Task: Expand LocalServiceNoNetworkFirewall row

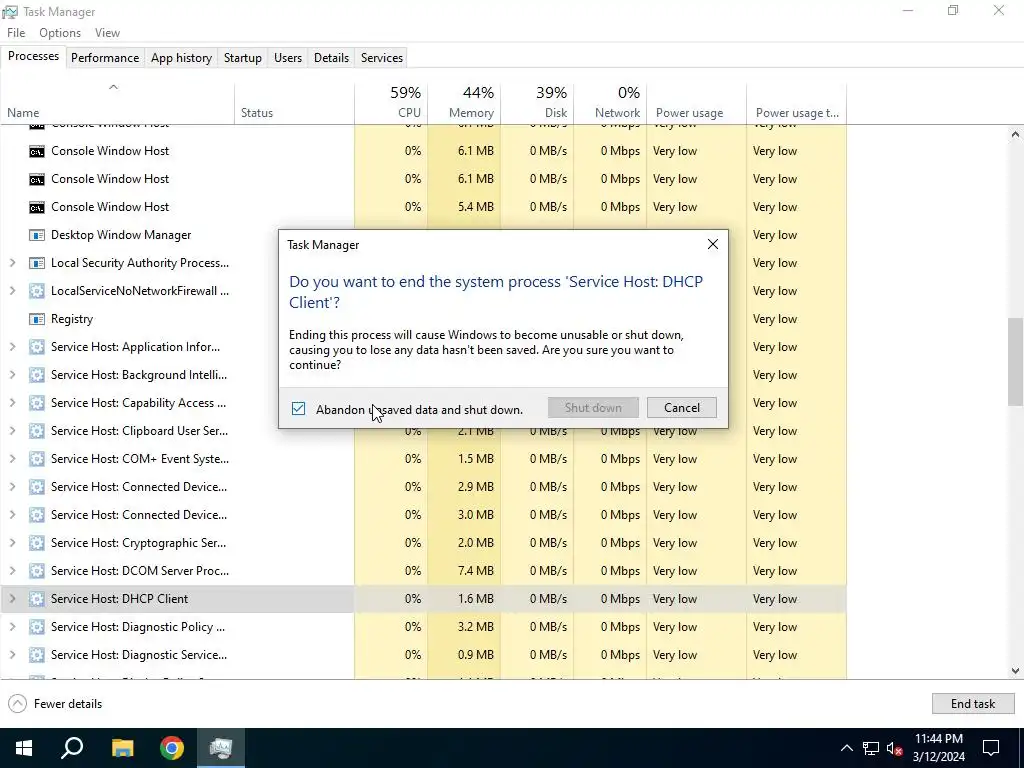Action: coord(12,291)
